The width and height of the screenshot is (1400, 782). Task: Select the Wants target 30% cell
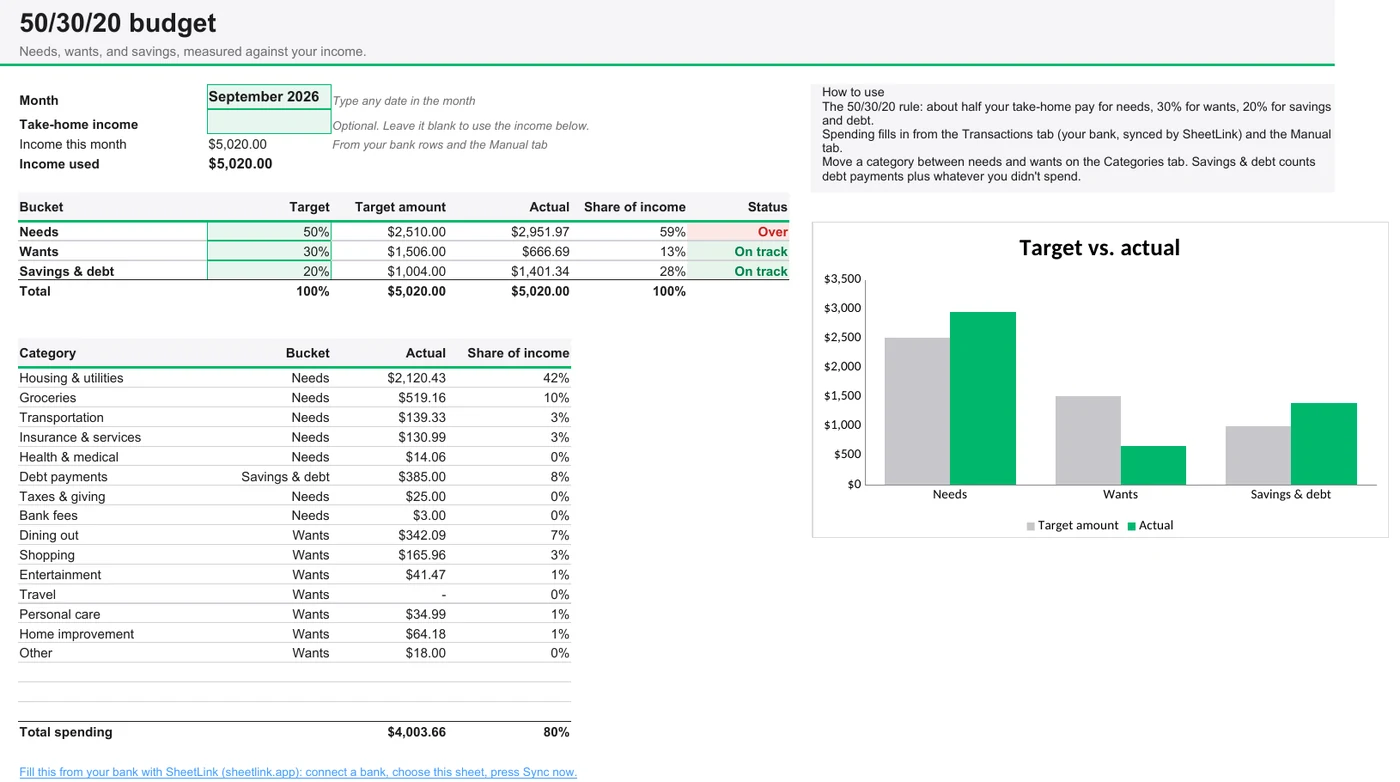click(x=269, y=252)
